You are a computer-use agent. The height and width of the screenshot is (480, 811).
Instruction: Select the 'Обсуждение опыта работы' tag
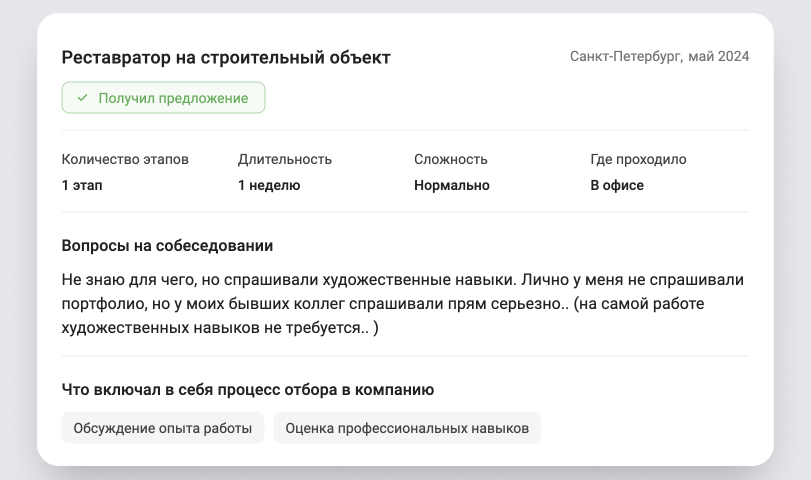pos(163,428)
